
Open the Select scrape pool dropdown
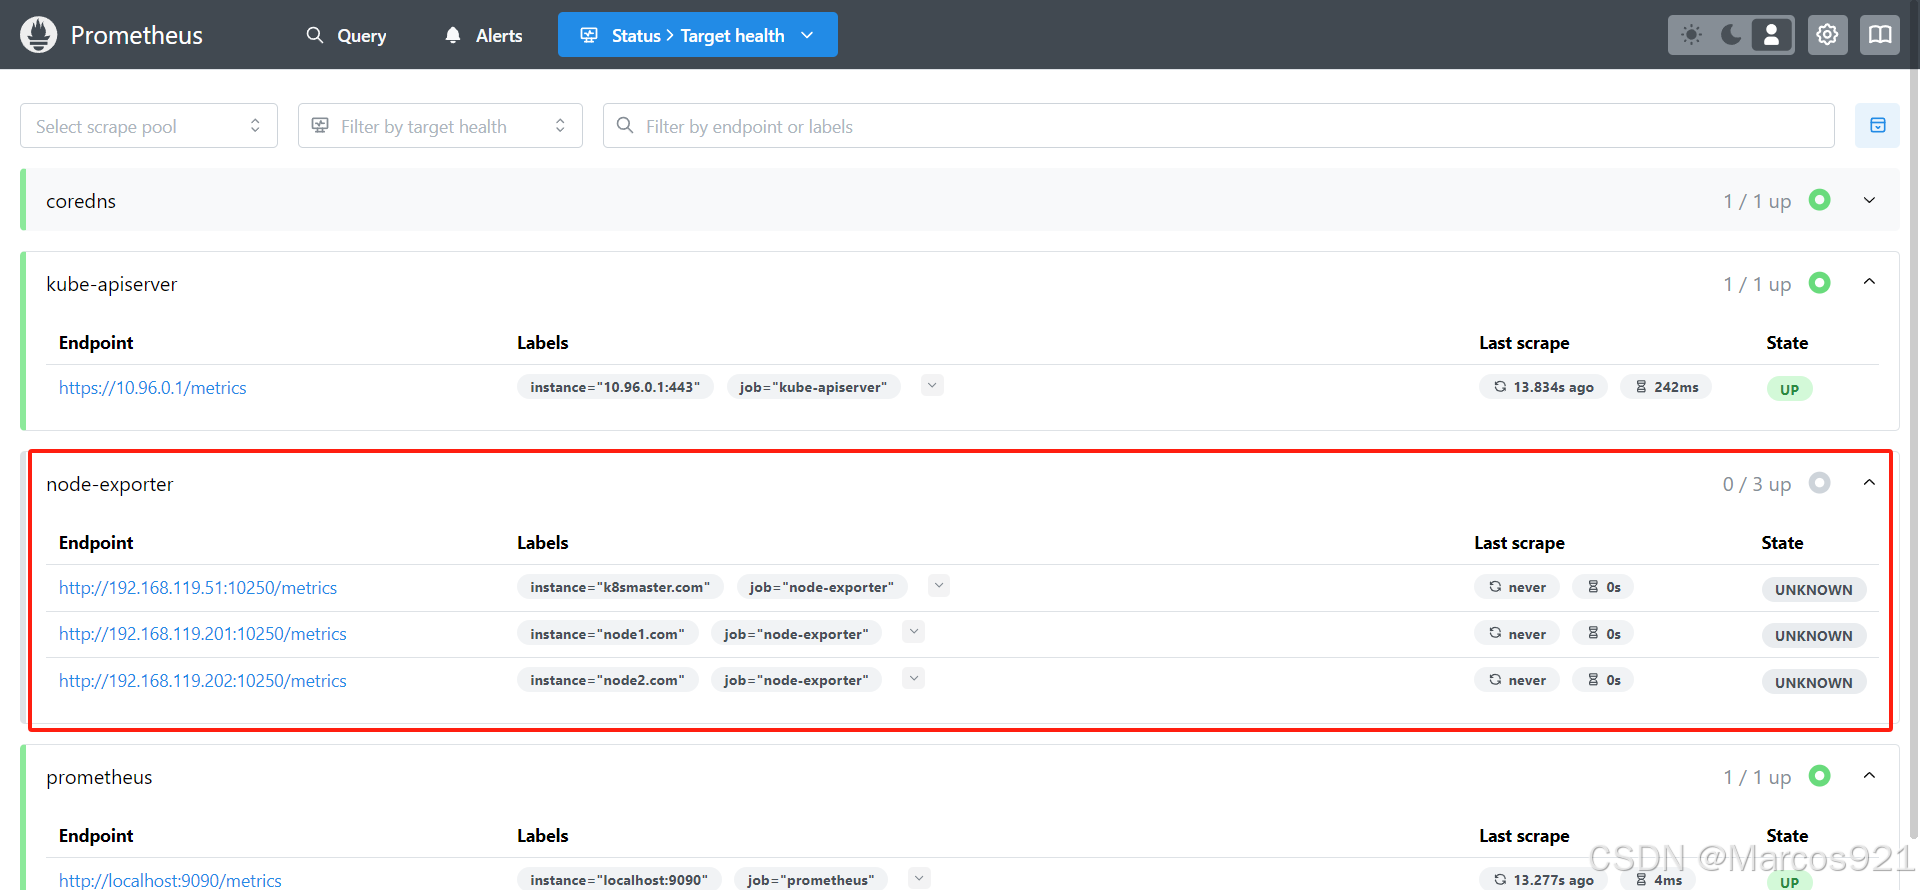[x=149, y=126]
